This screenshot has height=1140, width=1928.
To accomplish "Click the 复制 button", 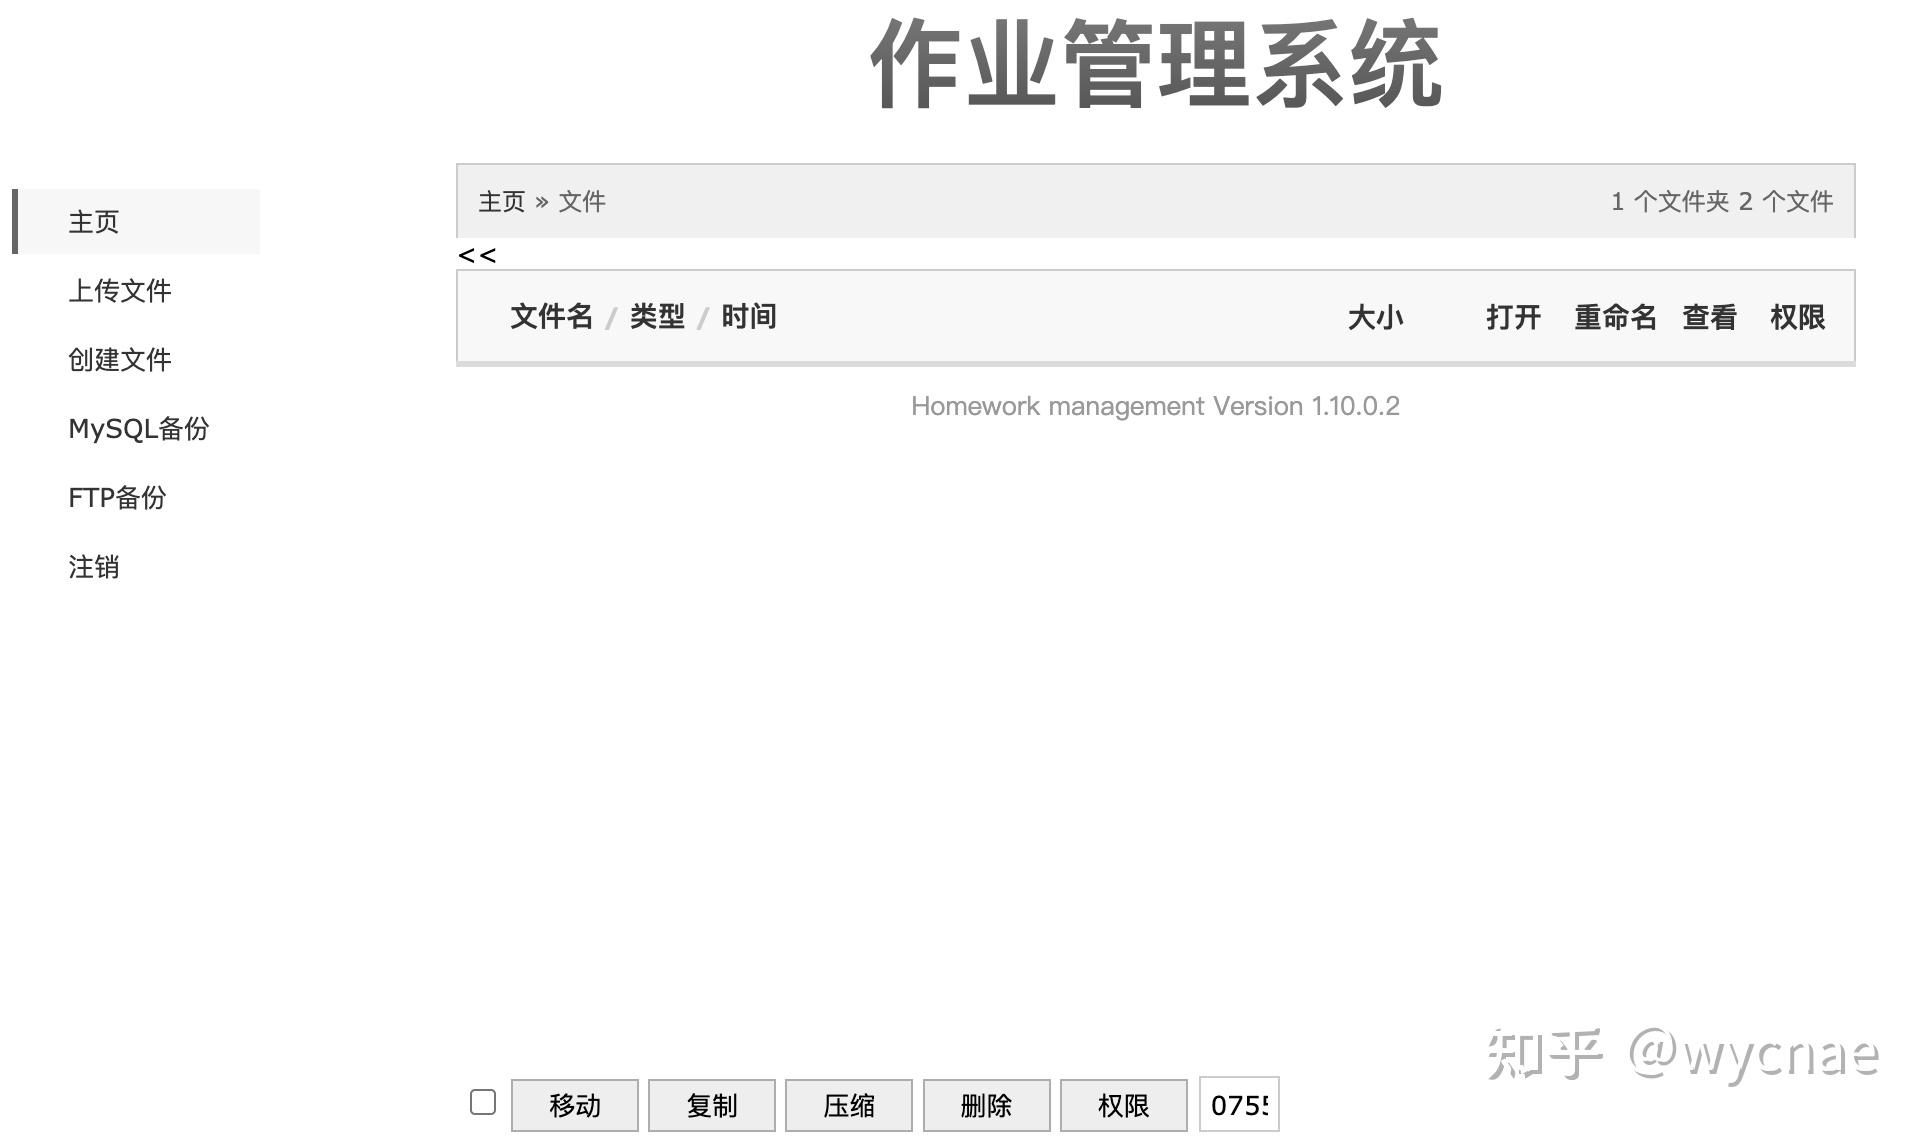I will tap(712, 1106).
